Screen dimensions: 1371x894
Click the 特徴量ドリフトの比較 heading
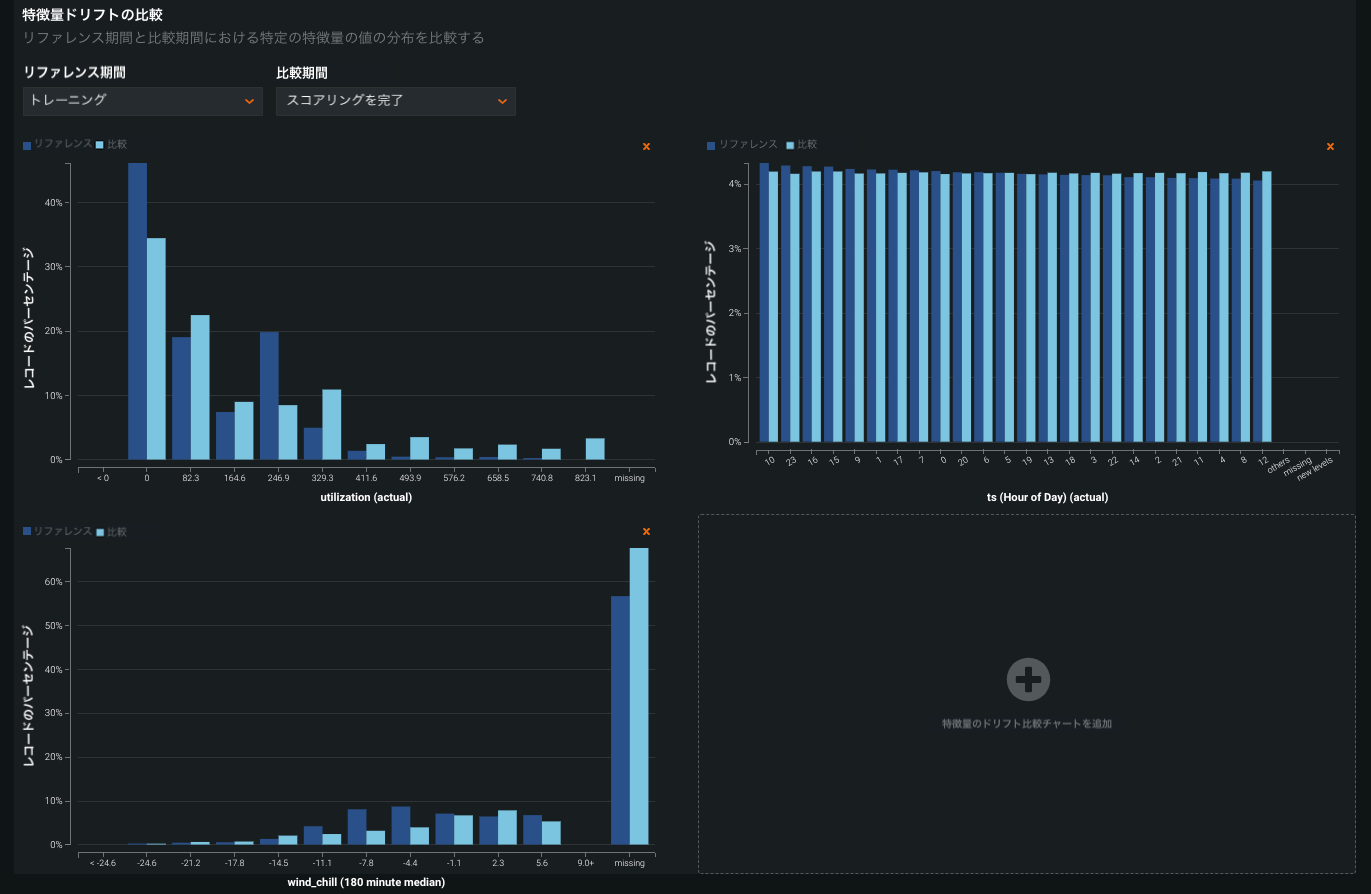[x=92, y=15]
